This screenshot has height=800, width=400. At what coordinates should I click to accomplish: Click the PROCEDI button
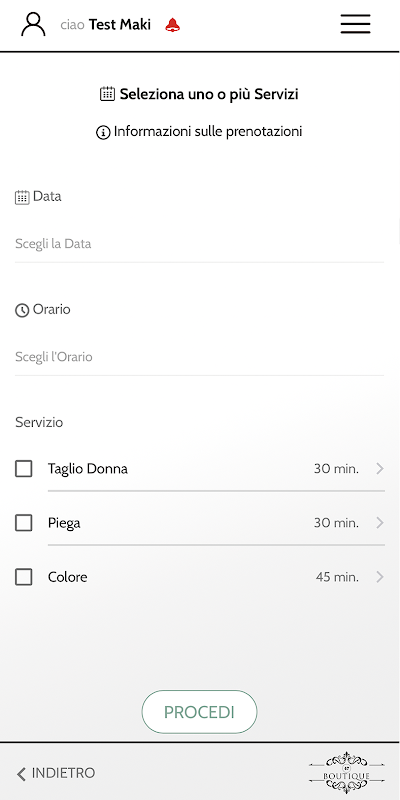(x=199, y=712)
